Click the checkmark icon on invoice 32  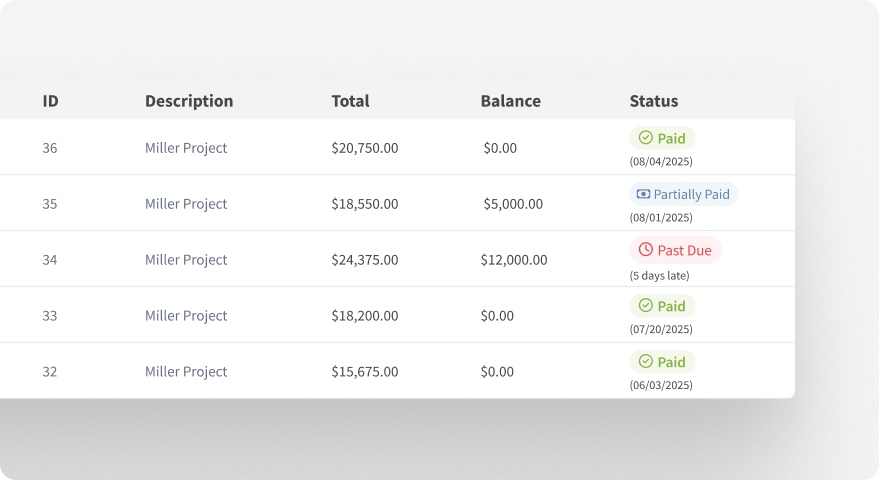tap(645, 362)
